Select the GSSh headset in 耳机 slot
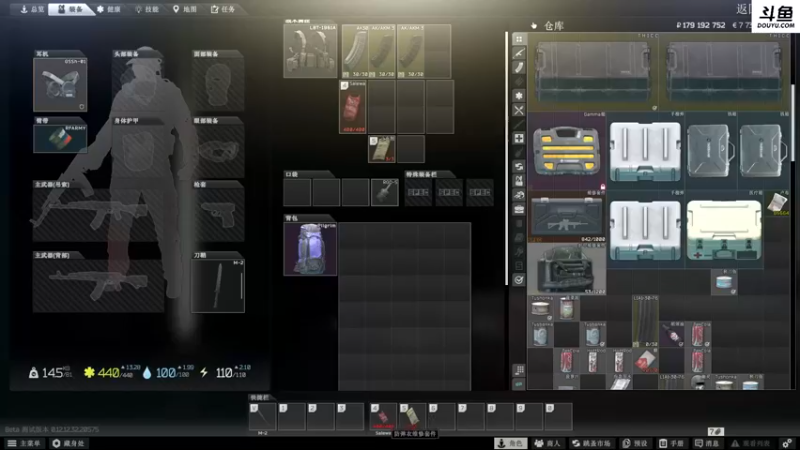 60,84
